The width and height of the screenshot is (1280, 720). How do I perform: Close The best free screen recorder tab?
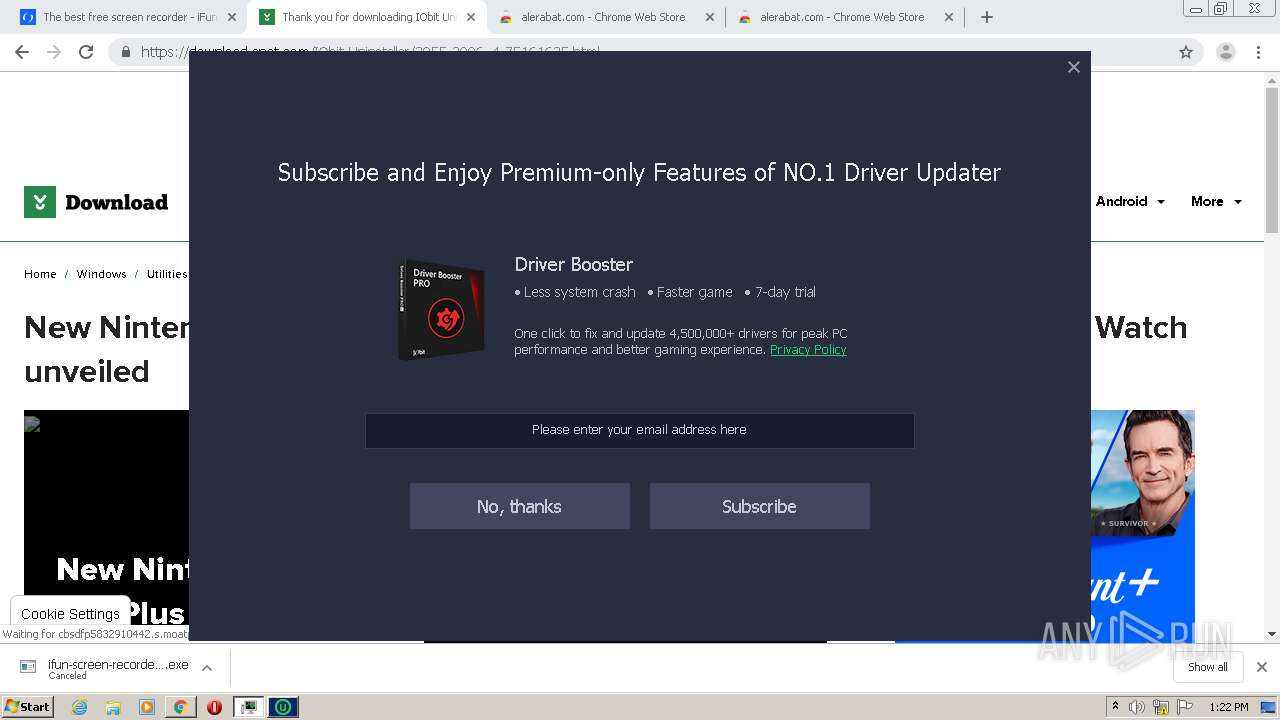tap(231, 17)
